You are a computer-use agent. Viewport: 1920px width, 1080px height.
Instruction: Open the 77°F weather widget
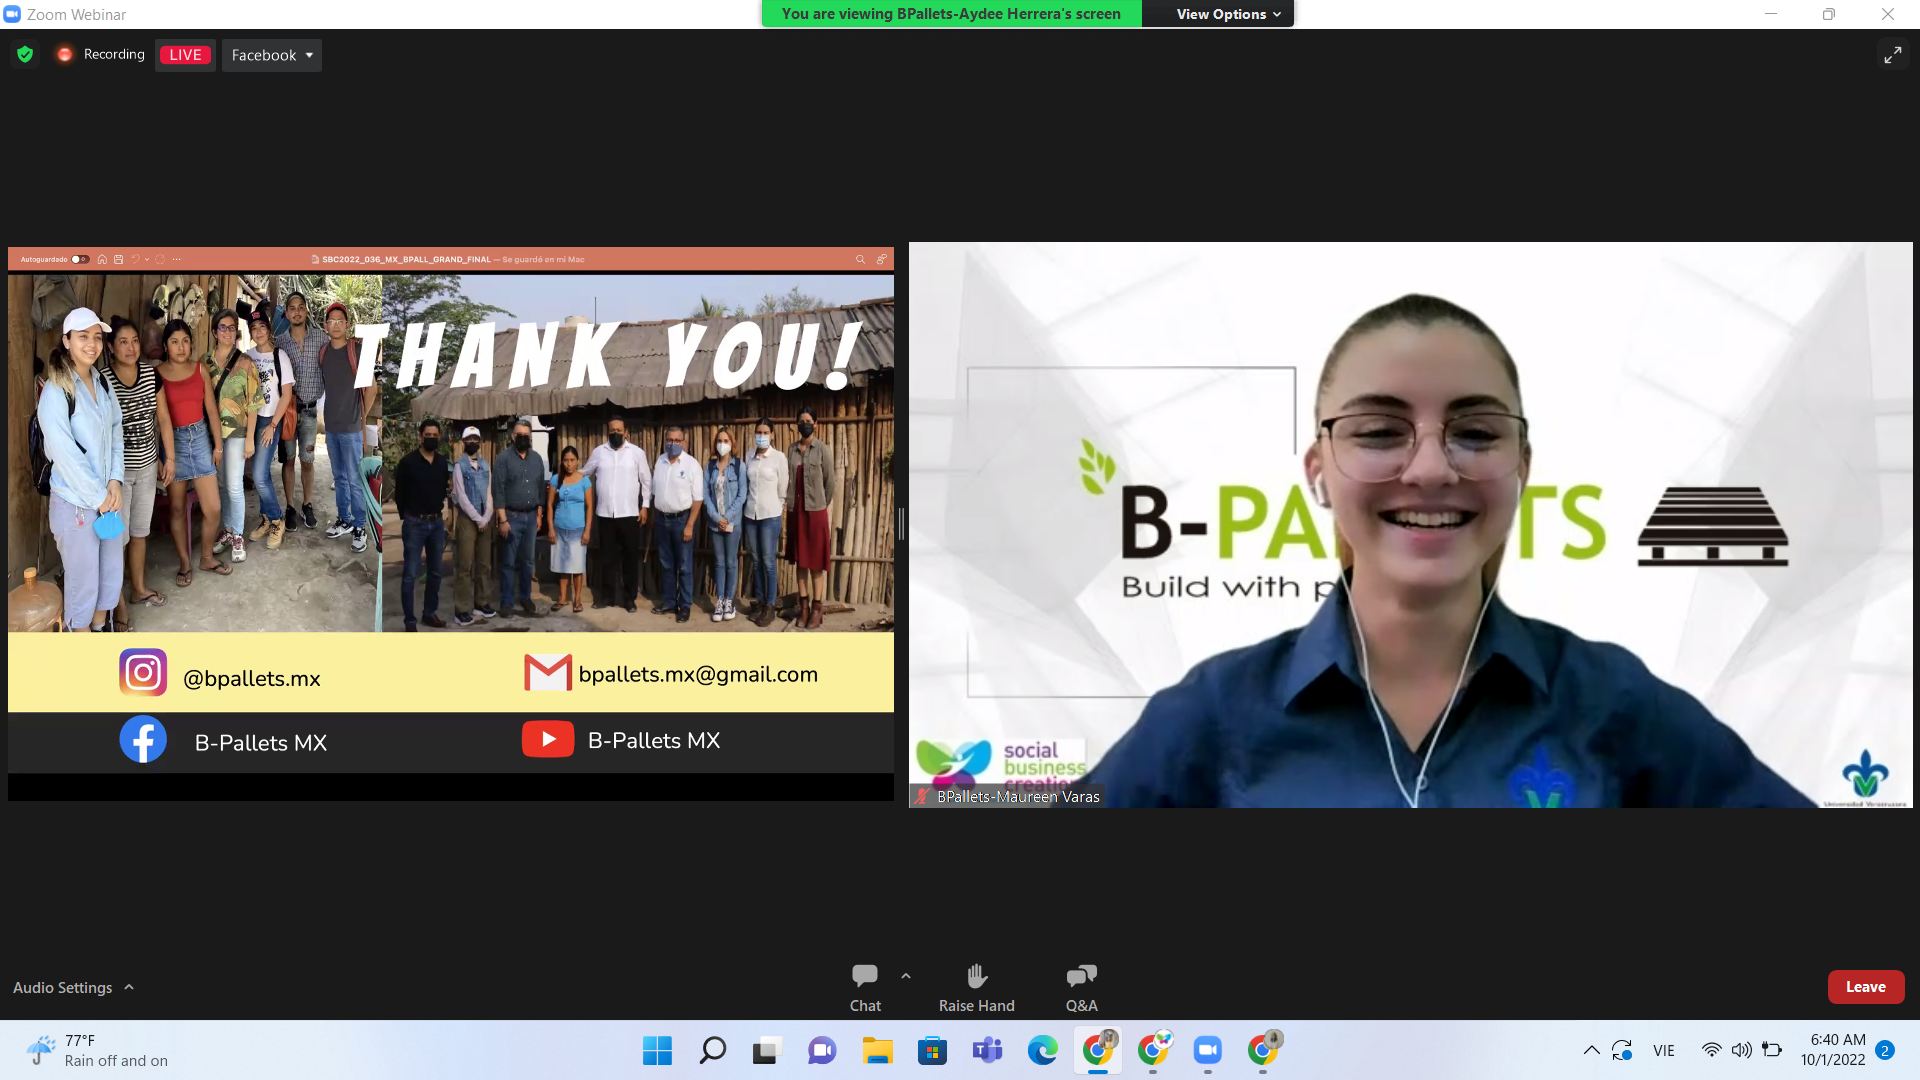[x=97, y=1050]
